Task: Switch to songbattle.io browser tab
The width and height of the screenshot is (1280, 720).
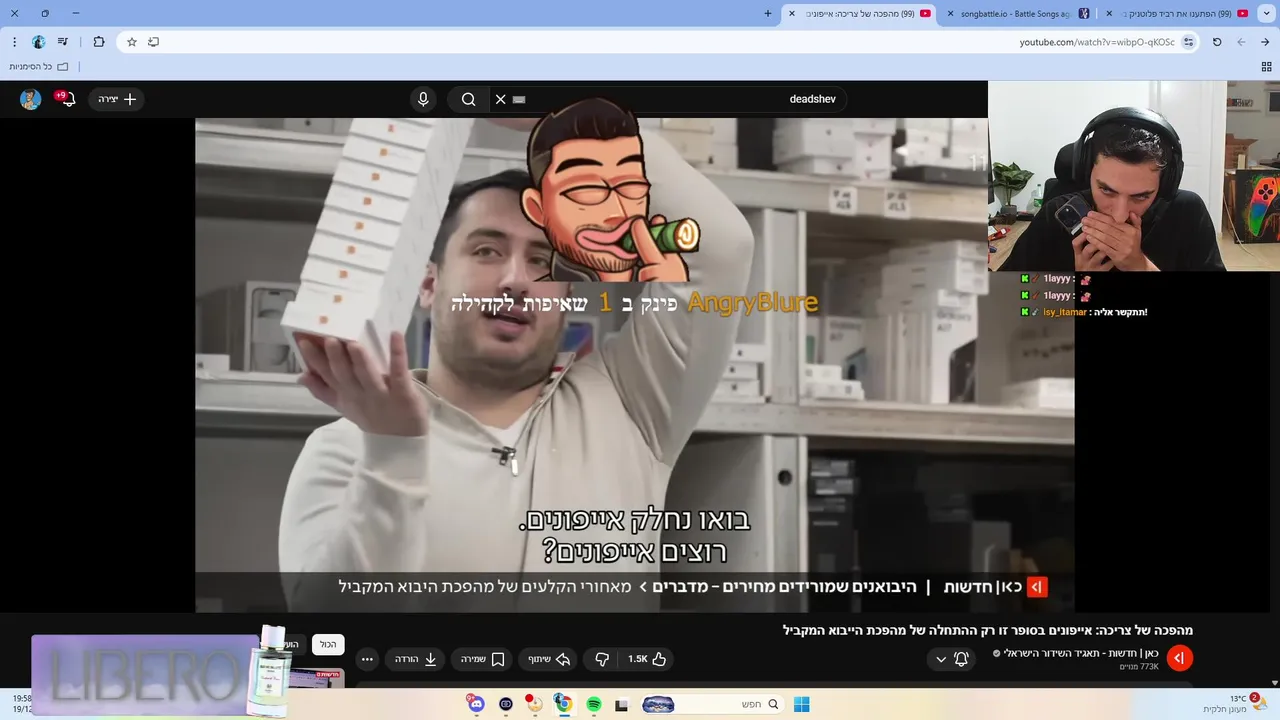Action: pos(1022,13)
